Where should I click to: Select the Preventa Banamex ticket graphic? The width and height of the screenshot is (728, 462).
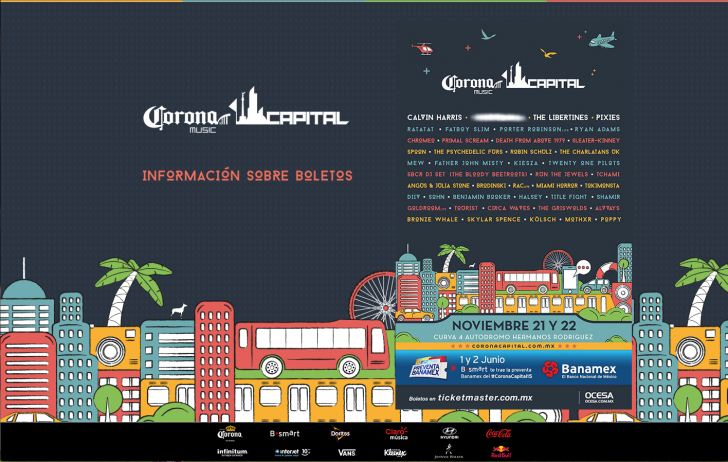point(429,369)
